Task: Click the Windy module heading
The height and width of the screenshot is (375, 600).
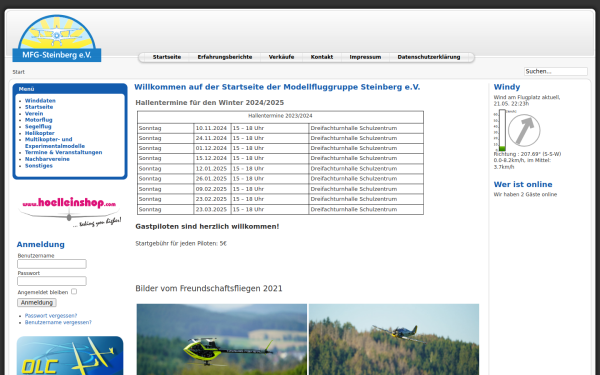Action: [x=507, y=87]
